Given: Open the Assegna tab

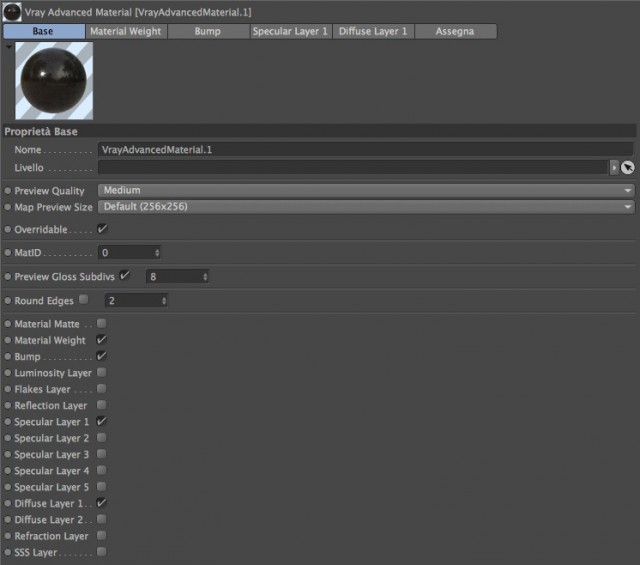Looking at the screenshot, I should [x=456, y=31].
